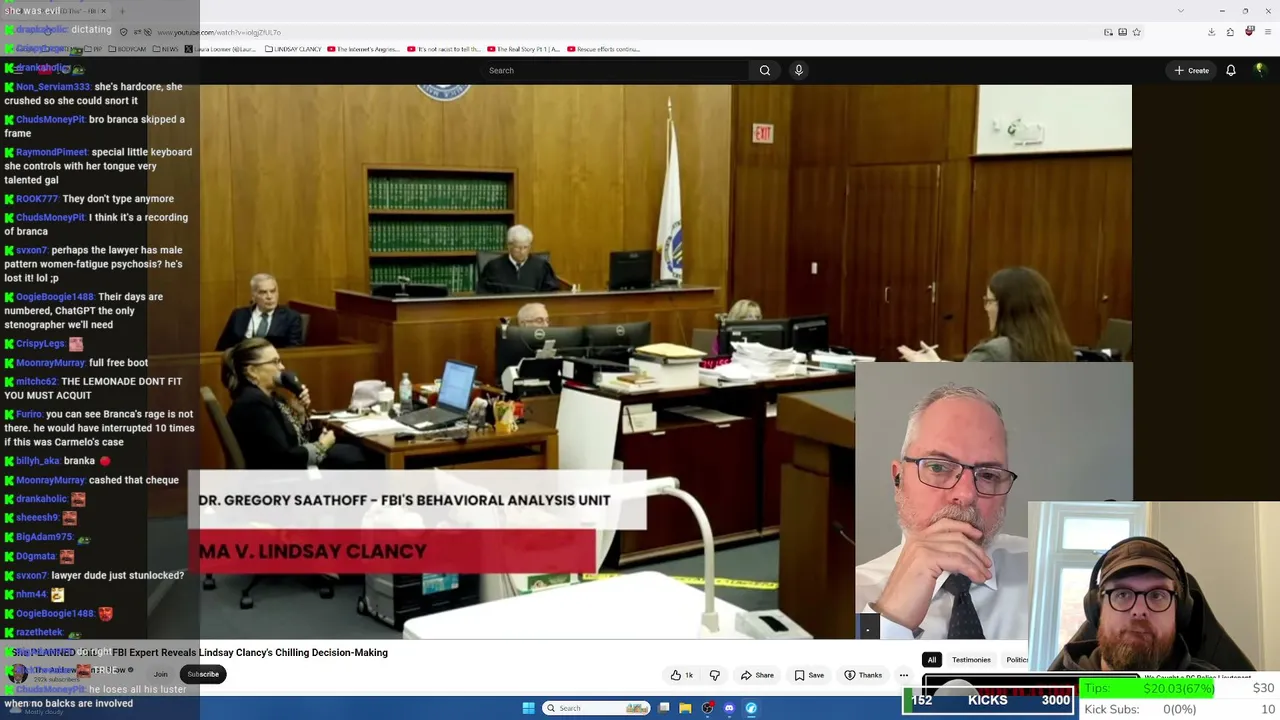Click chat username razethetek

point(39,632)
